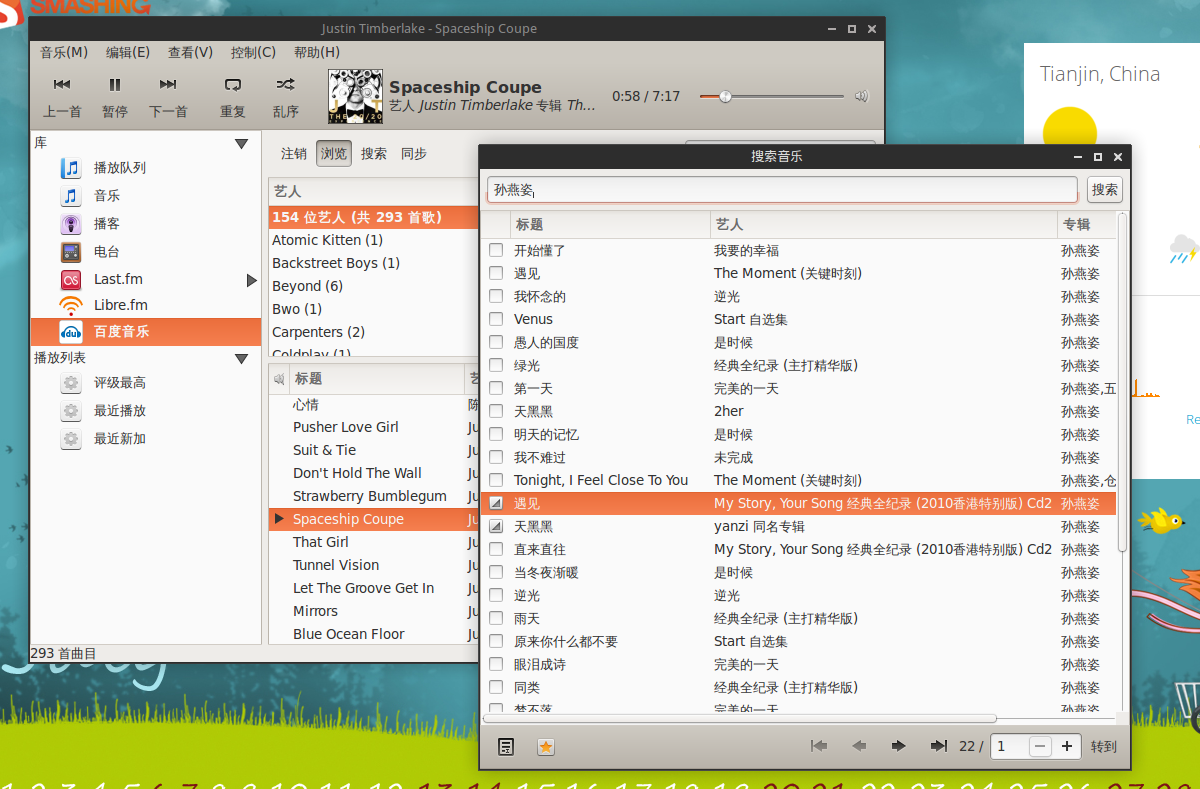Open the 播放队列 play queue in sidebar
The width and height of the screenshot is (1200, 789).
coord(119,168)
